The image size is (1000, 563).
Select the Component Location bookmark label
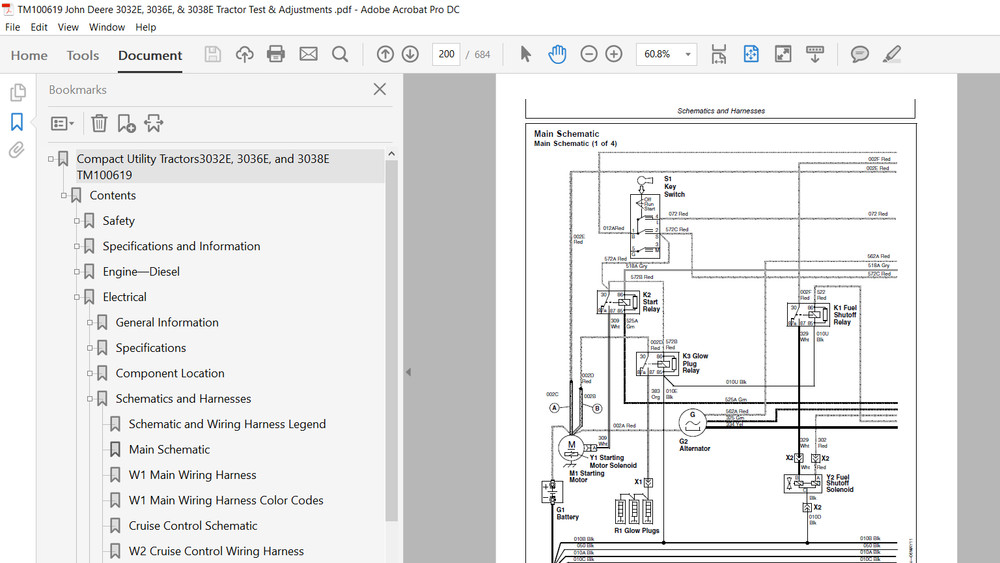tap(170, 374)
